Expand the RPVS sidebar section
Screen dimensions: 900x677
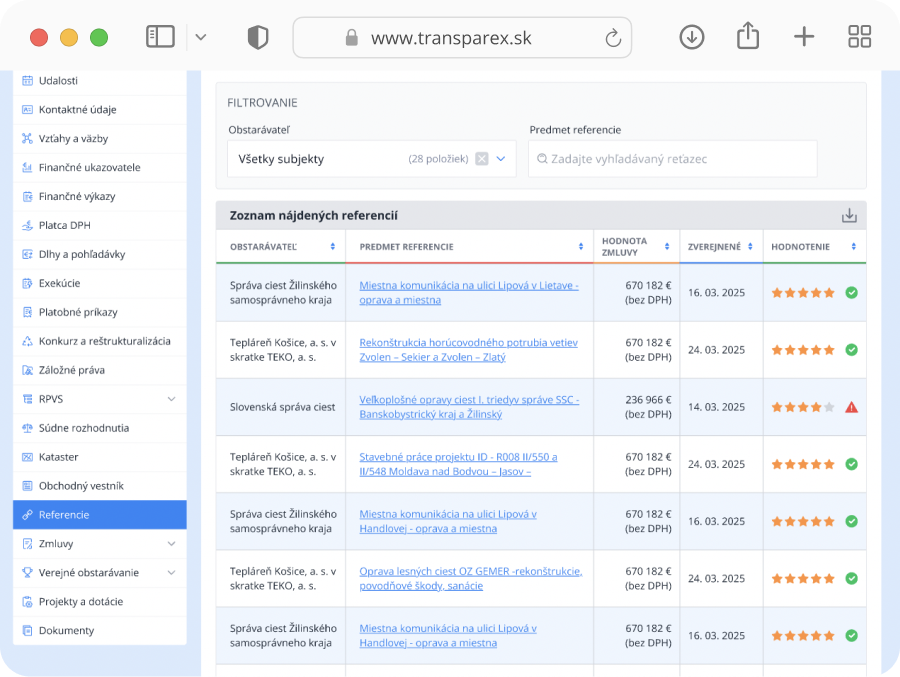click(171, 399)
